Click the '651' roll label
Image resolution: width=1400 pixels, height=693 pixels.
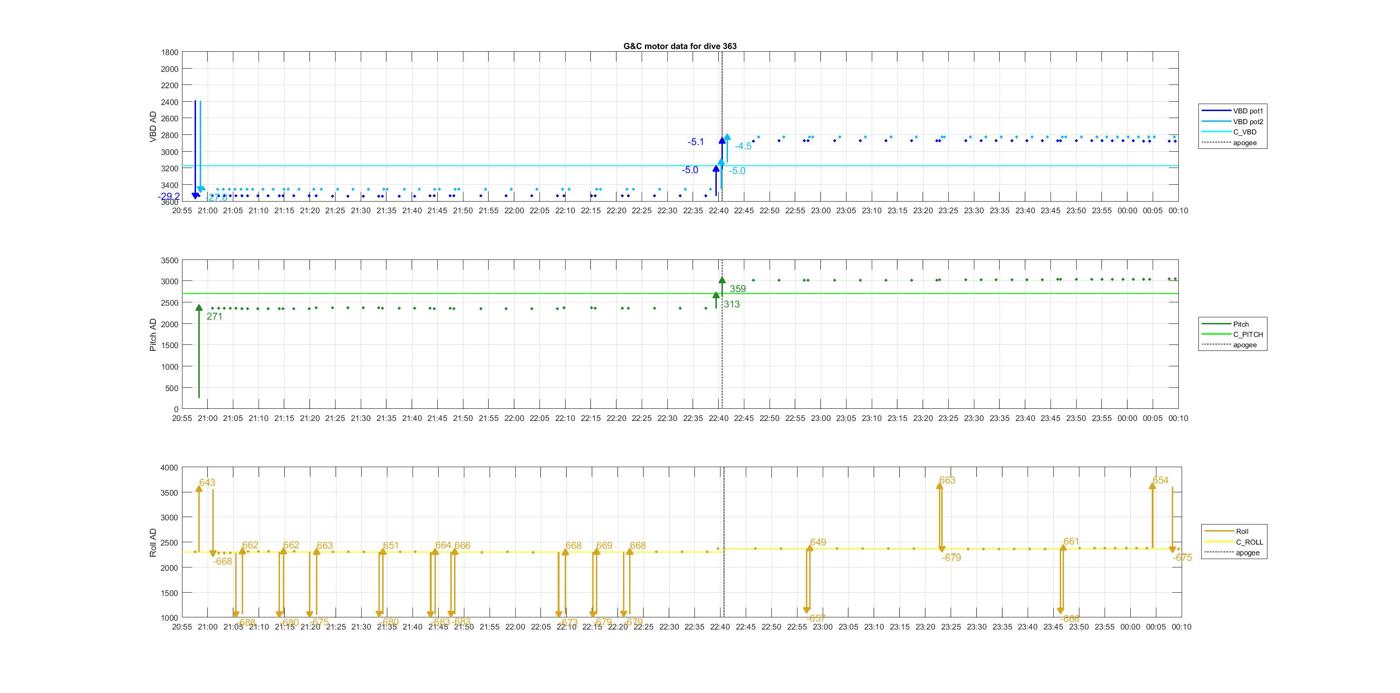point(391,546)
